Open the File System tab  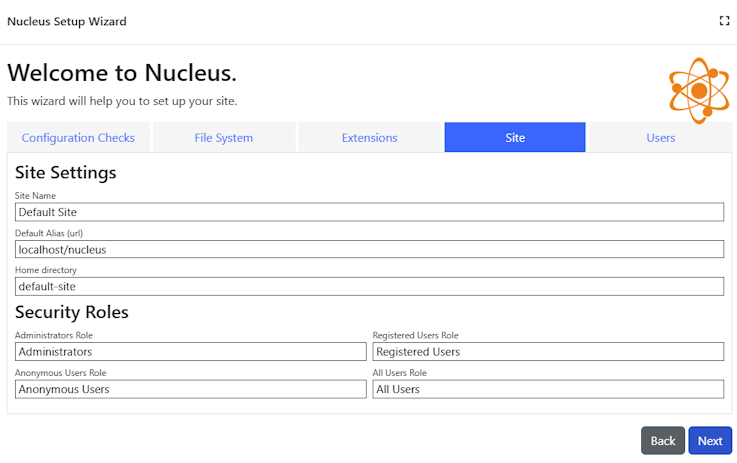pyautogui.click(x=224, y=138)
